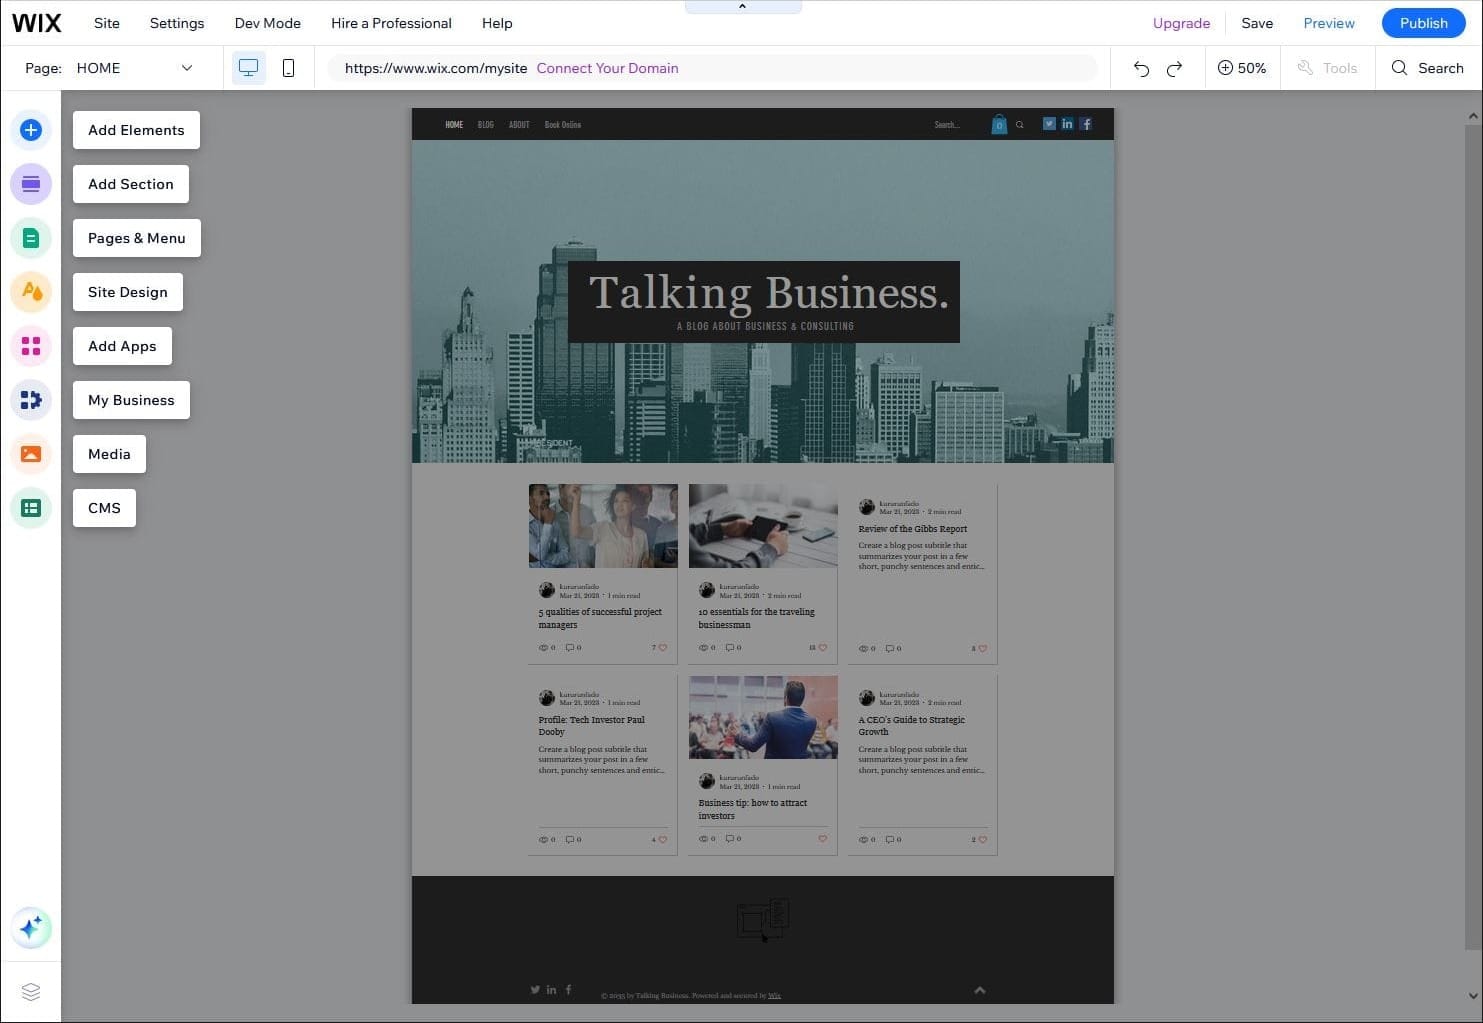Click the Publish button
This screenshot has width=1483, height=1023.
1422,23
